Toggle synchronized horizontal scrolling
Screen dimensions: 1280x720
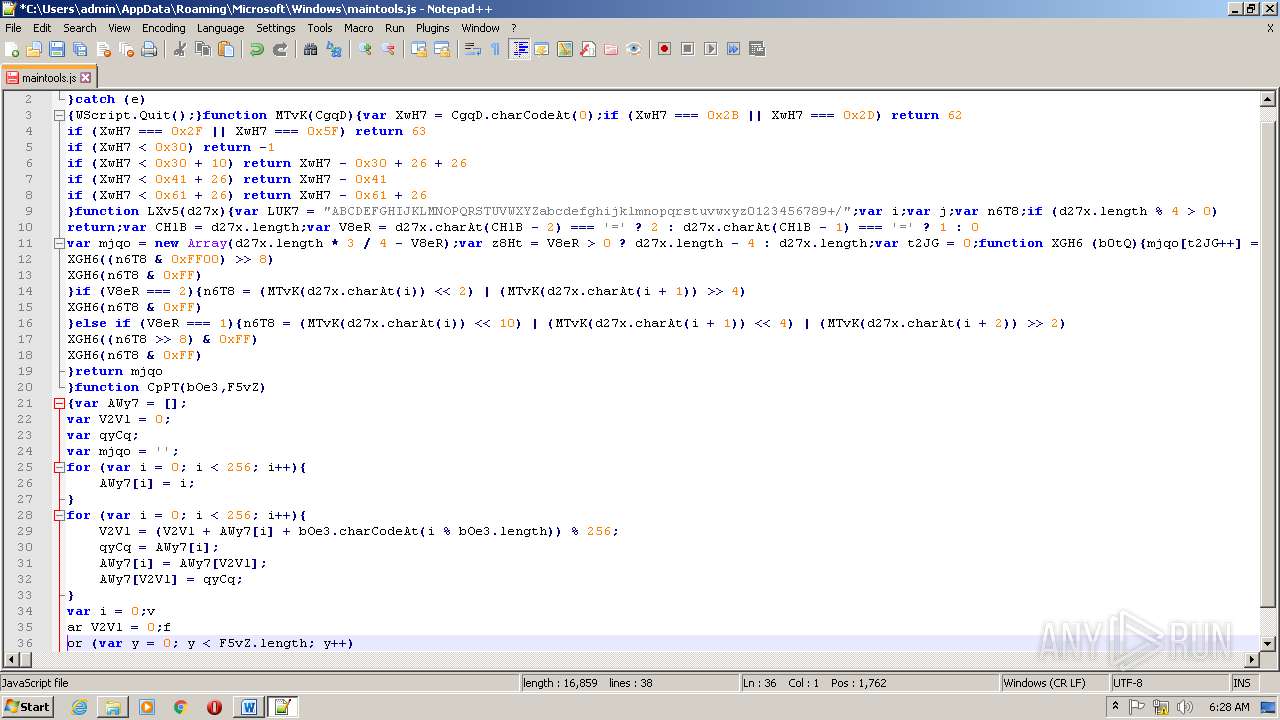pyautogui.click(x=442, y=49)
